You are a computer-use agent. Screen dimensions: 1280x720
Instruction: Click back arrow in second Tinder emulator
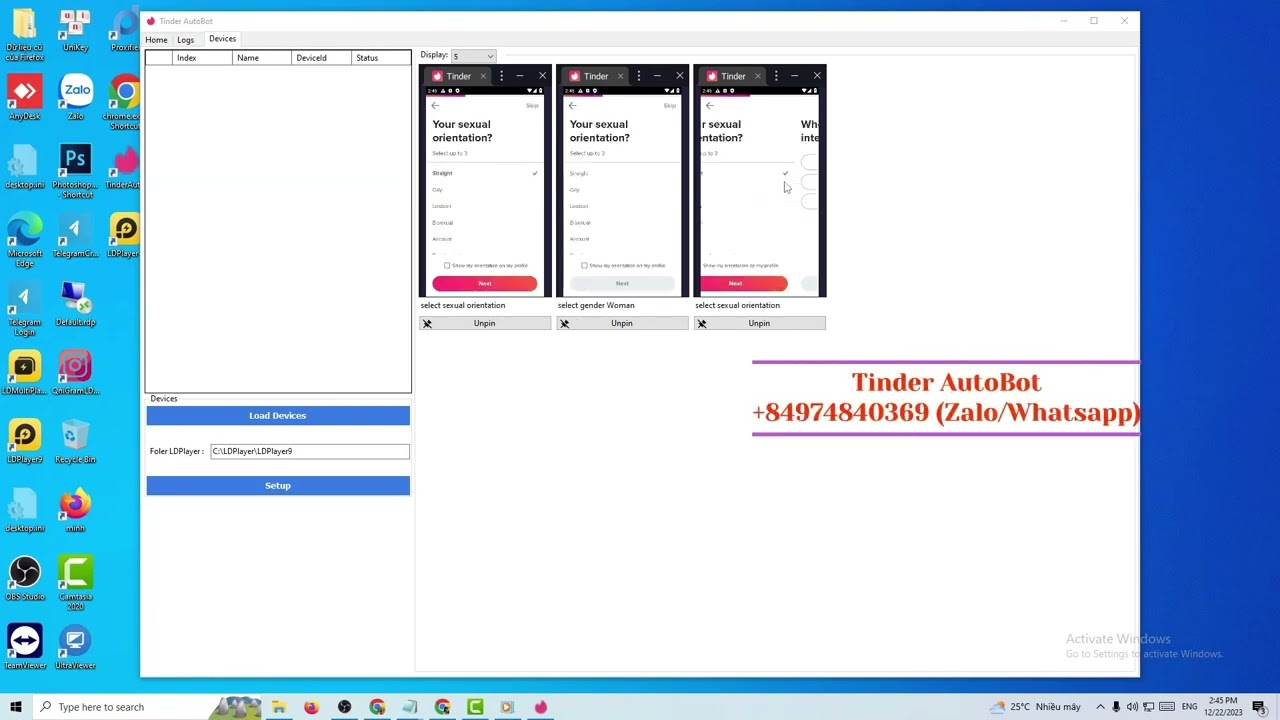click(572, 105)
